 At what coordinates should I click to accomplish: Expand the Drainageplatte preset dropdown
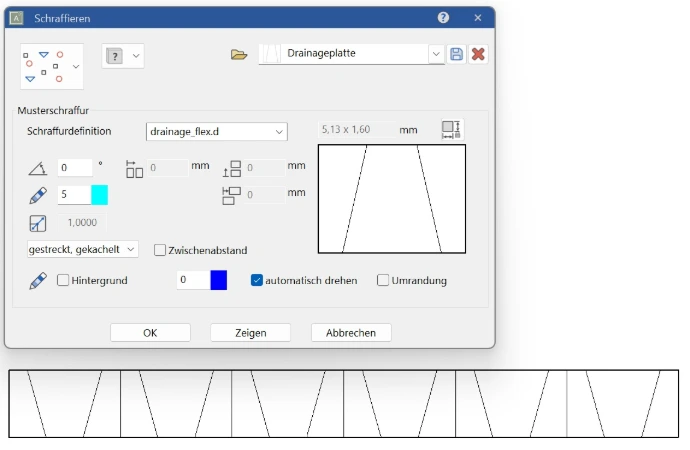pos(436,54)
